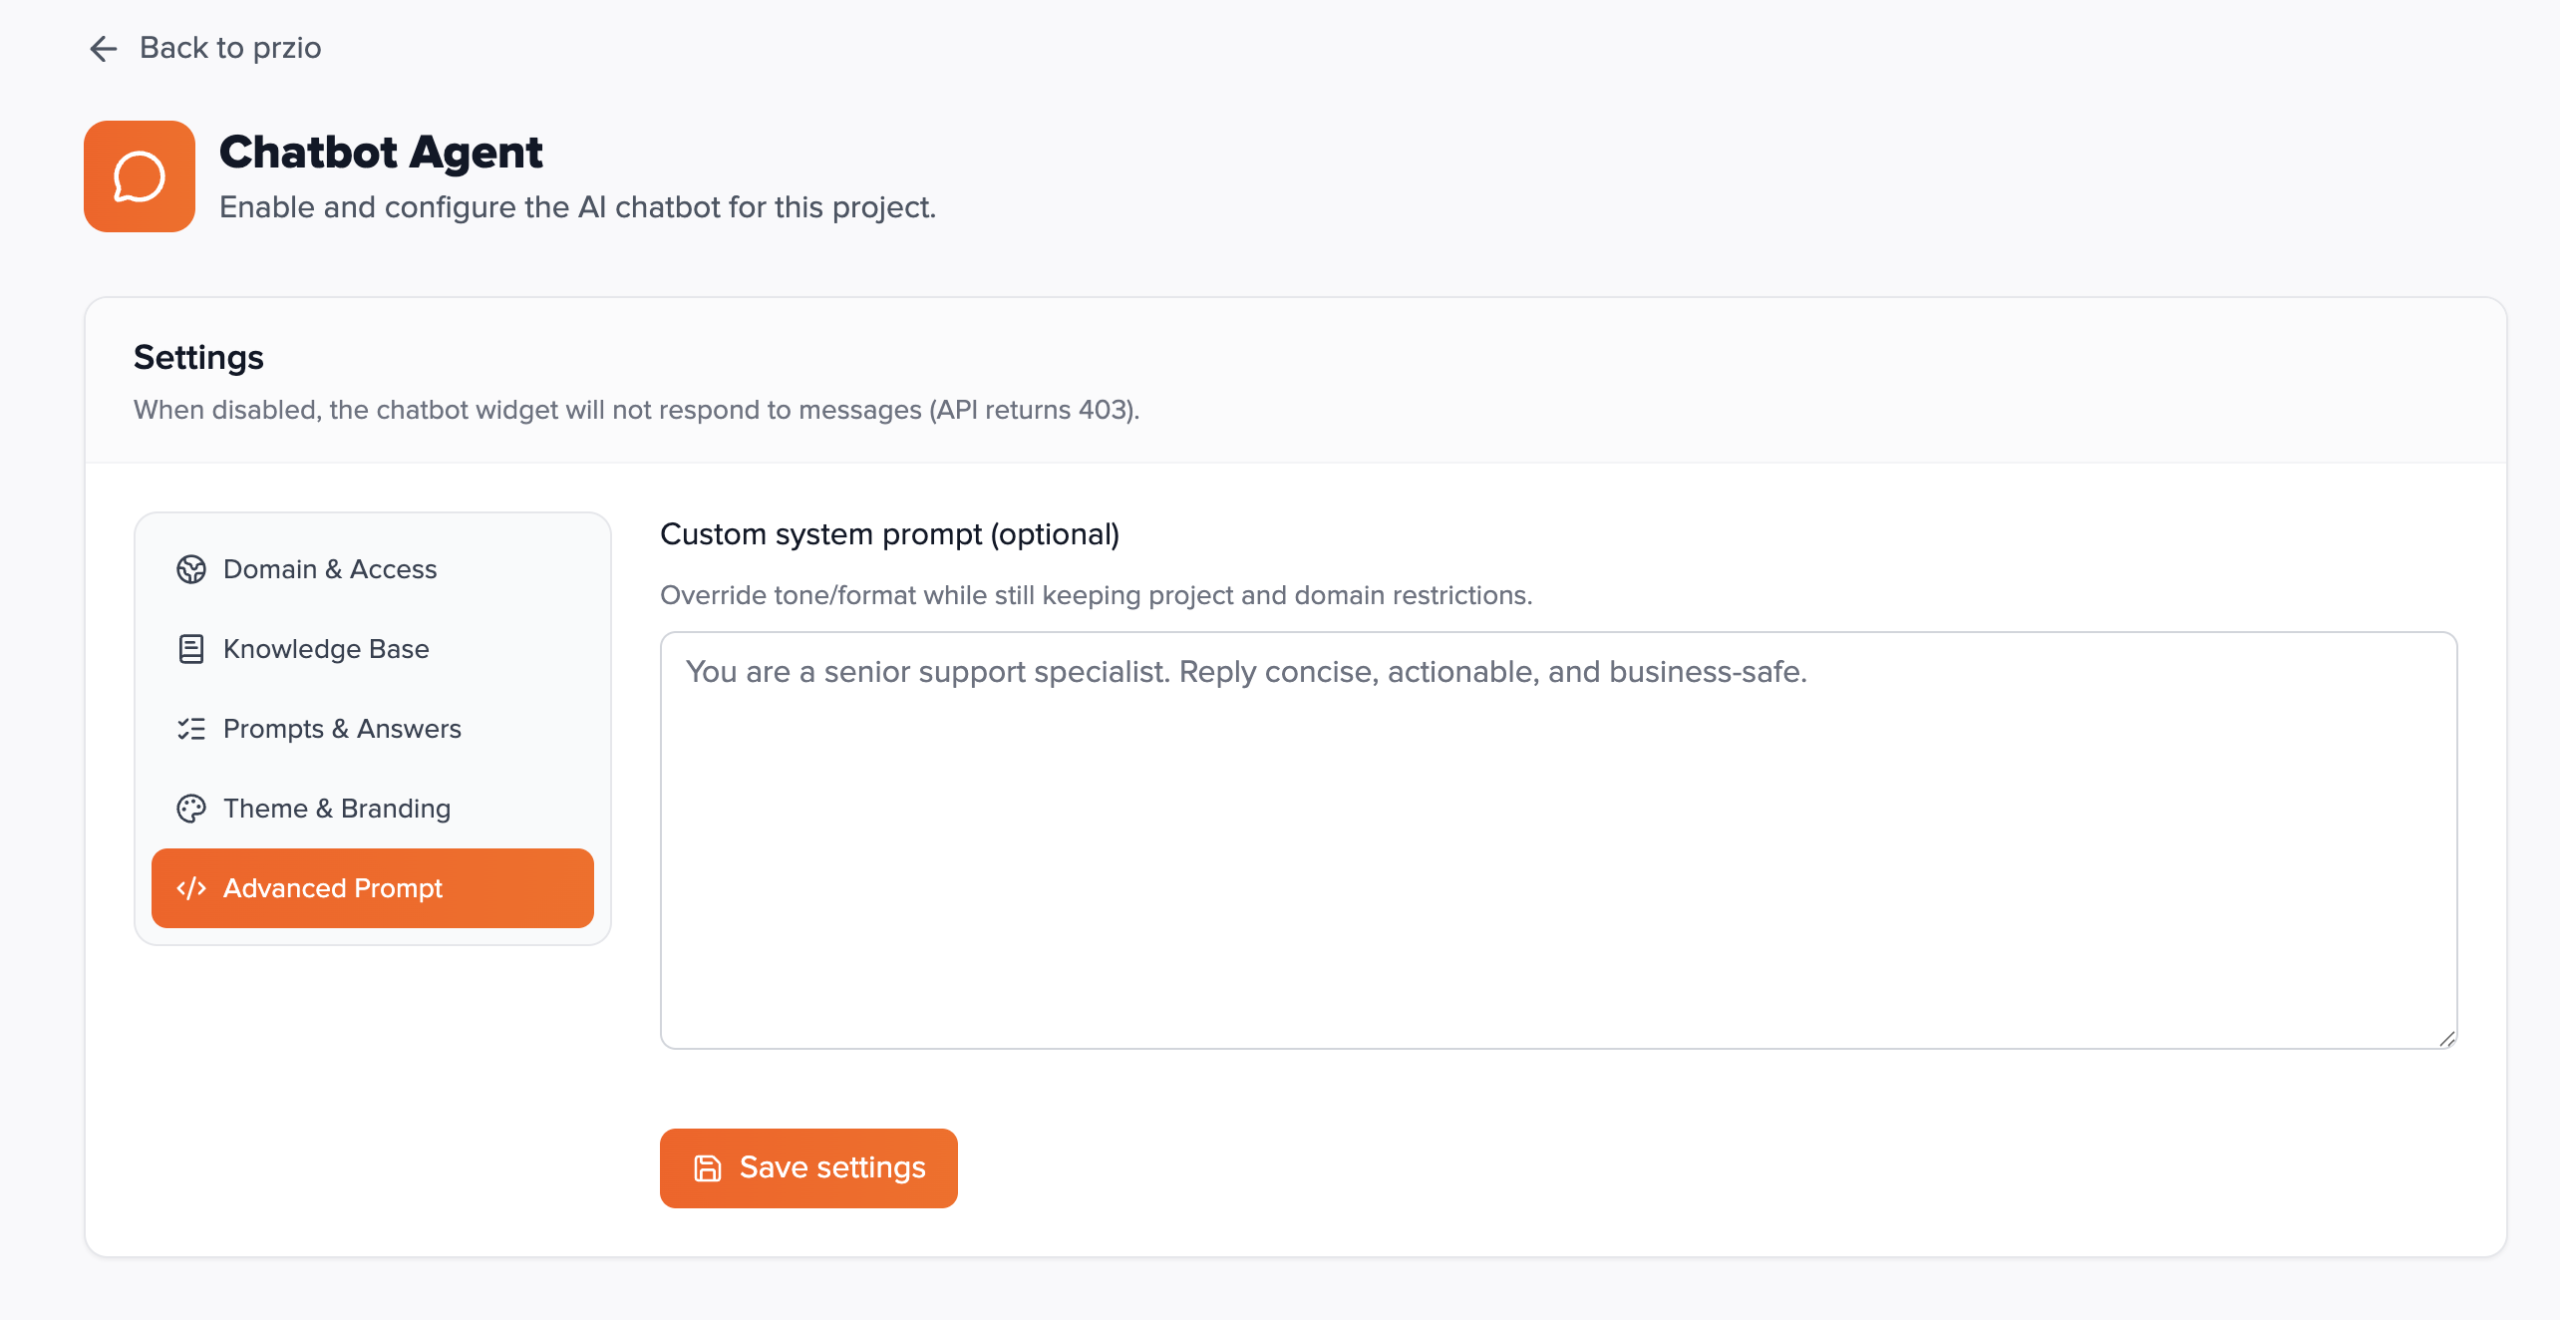Focus the custom system prompt text area
Viewport: 2560px width, 1320px height.
click(1558, 840)
